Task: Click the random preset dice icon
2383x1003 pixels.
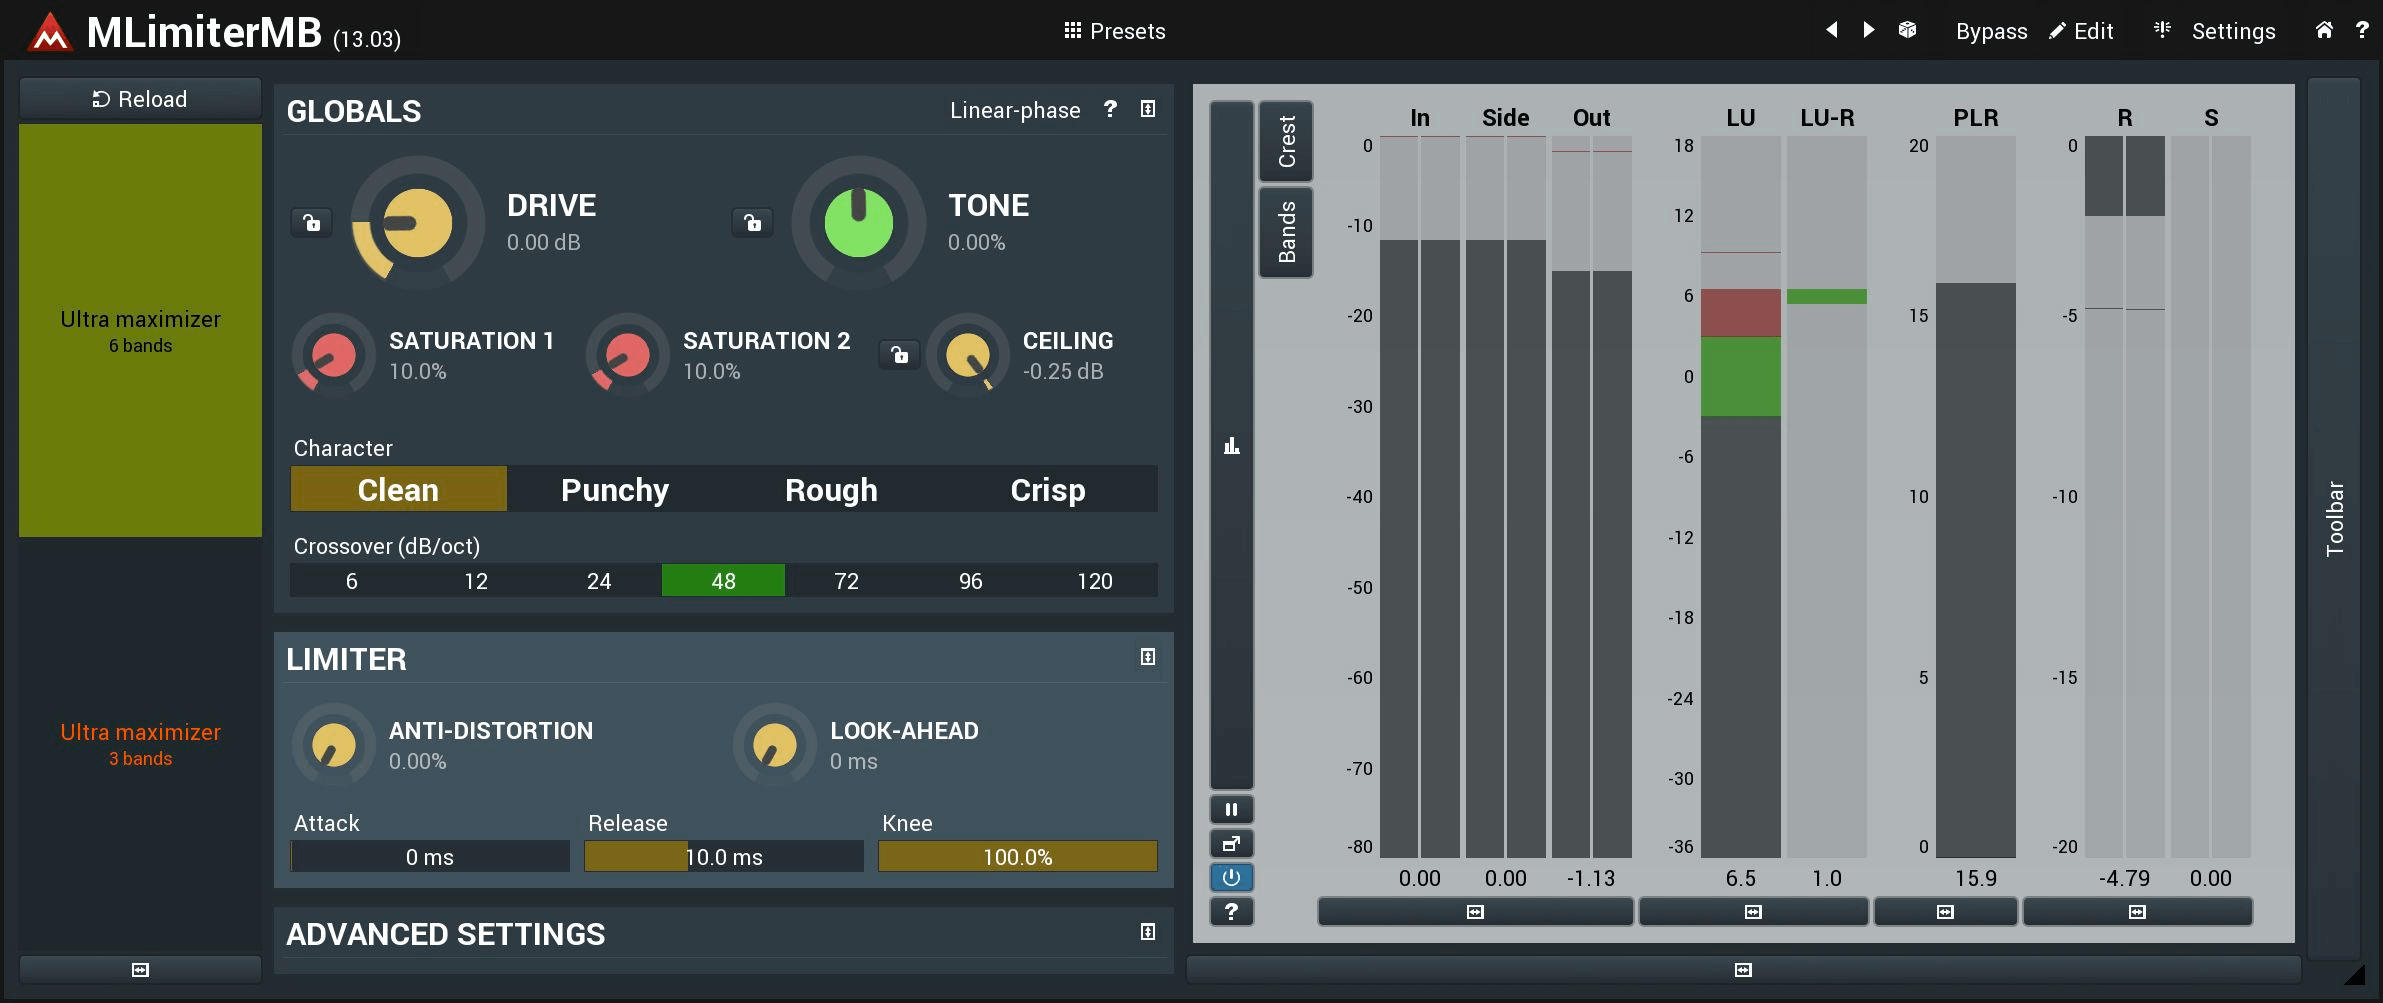Action: tap(1907, 30)
